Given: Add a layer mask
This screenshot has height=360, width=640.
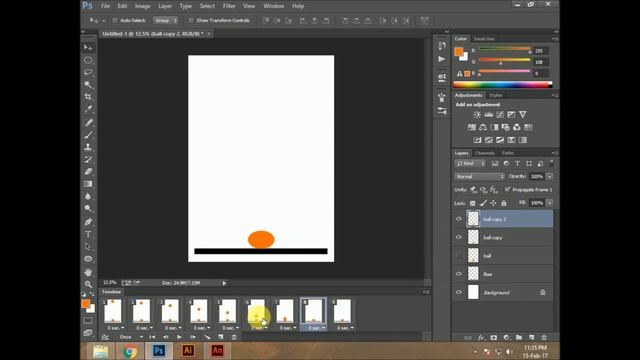Looking at the screenshot, I should pos(493,338).
